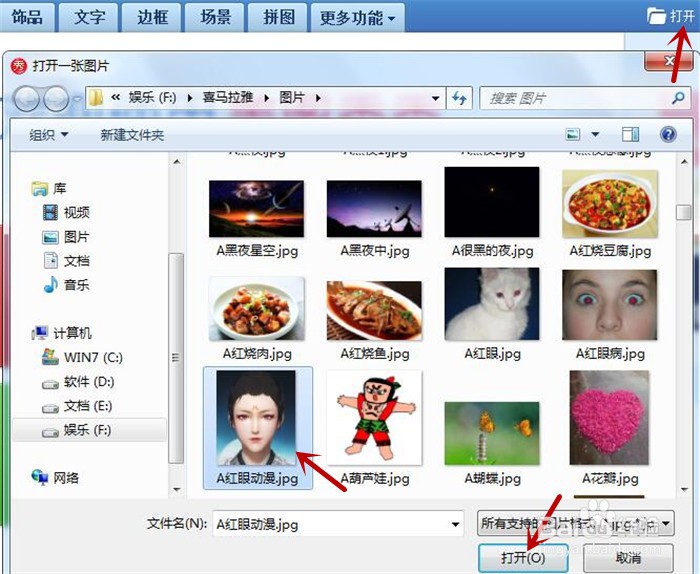Click 娱乐 (F:) in address path
Screen dimensions: 700x574
[x=153, y=98]
